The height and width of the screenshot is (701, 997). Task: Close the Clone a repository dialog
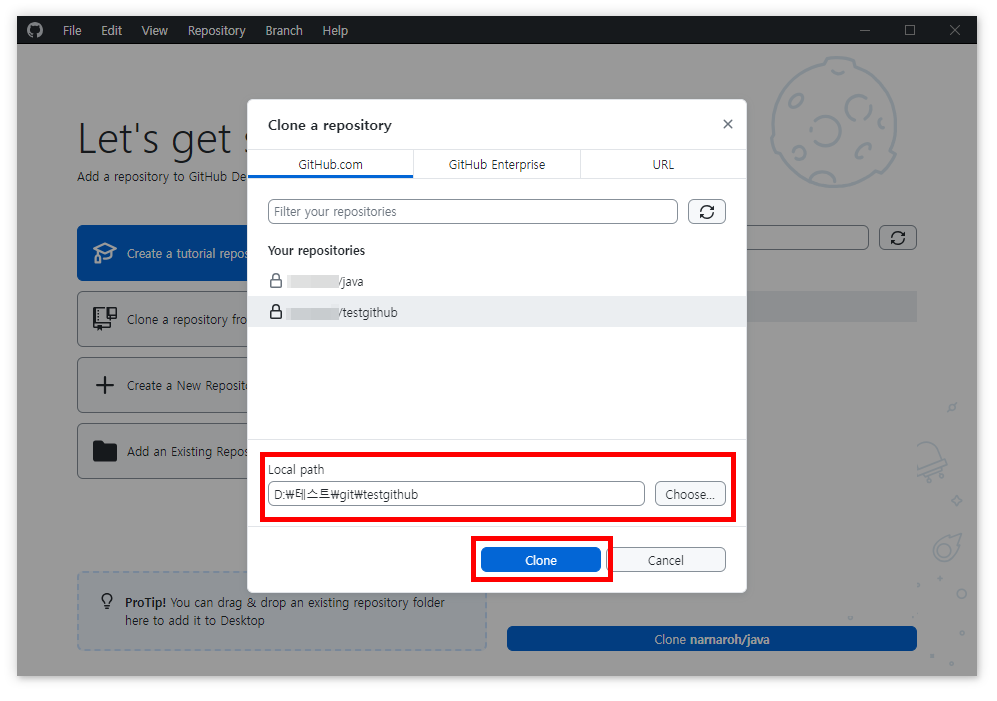[x=727, y=124]
